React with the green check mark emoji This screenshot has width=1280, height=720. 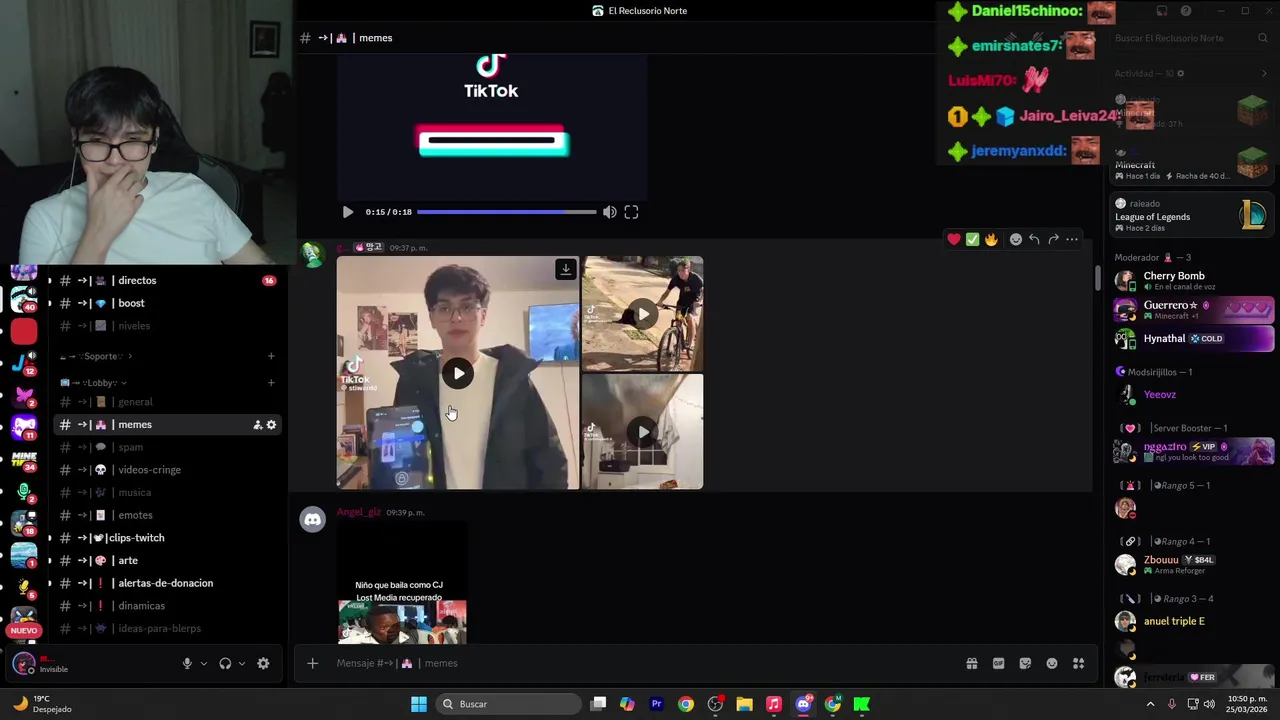[x=972, y=239]
